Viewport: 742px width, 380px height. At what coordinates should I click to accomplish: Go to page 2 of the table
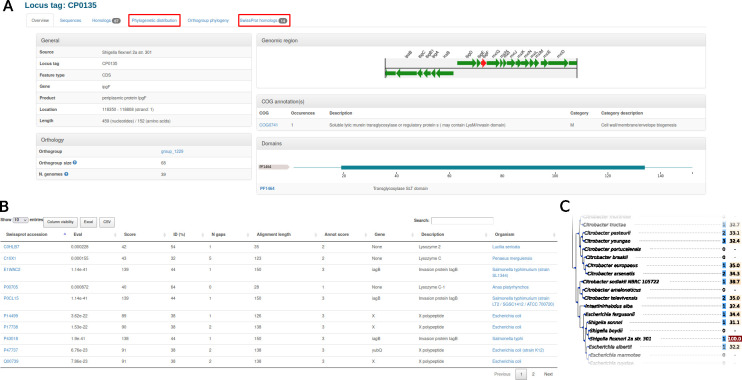point(533,374)
